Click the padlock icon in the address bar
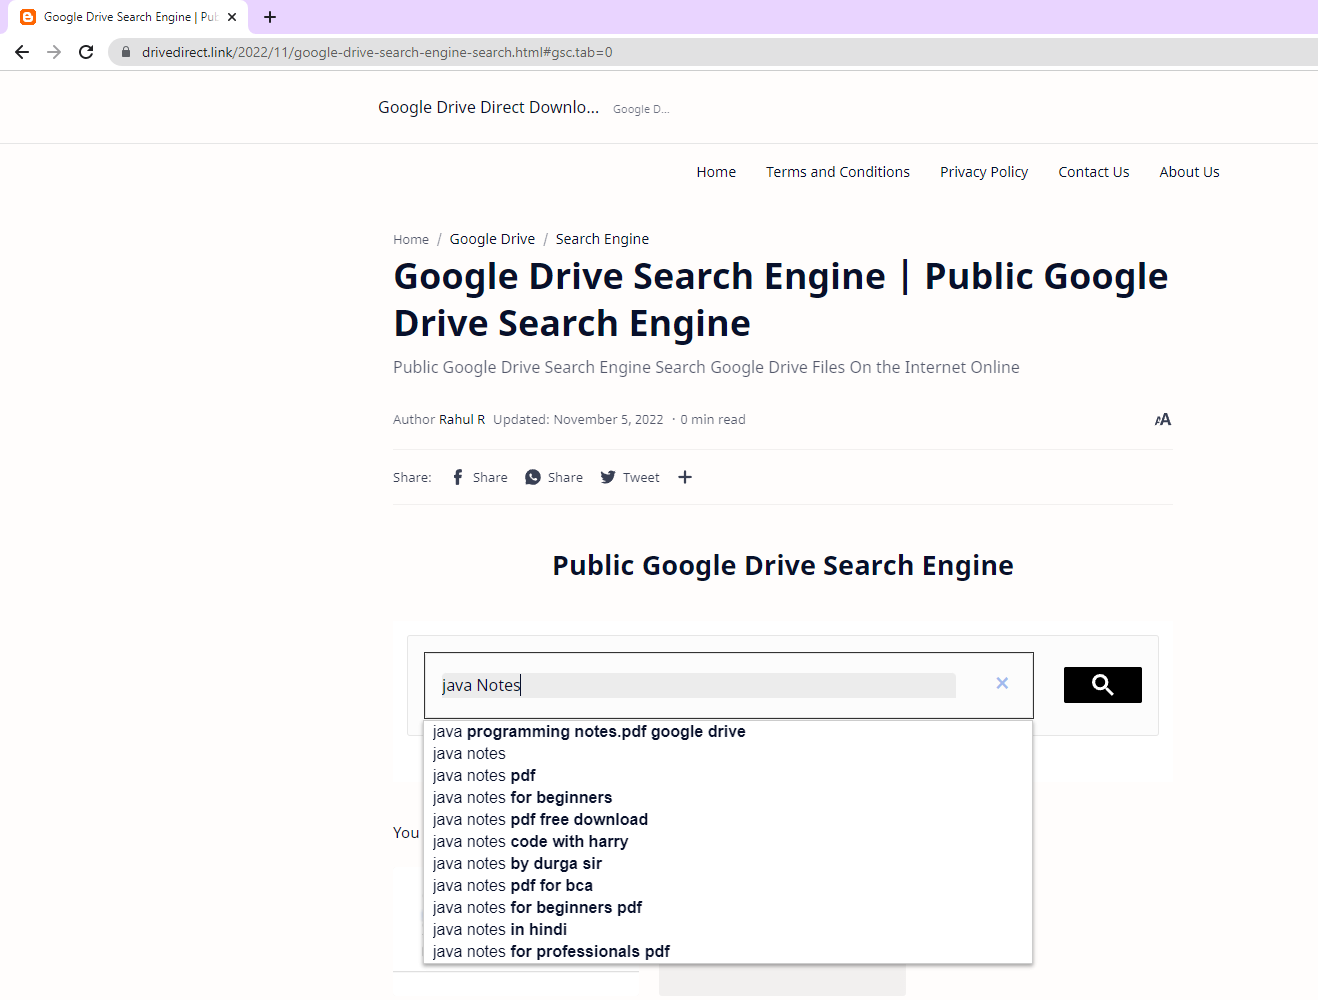This screenshot has height=1000, width=1318. pos(126,52)
